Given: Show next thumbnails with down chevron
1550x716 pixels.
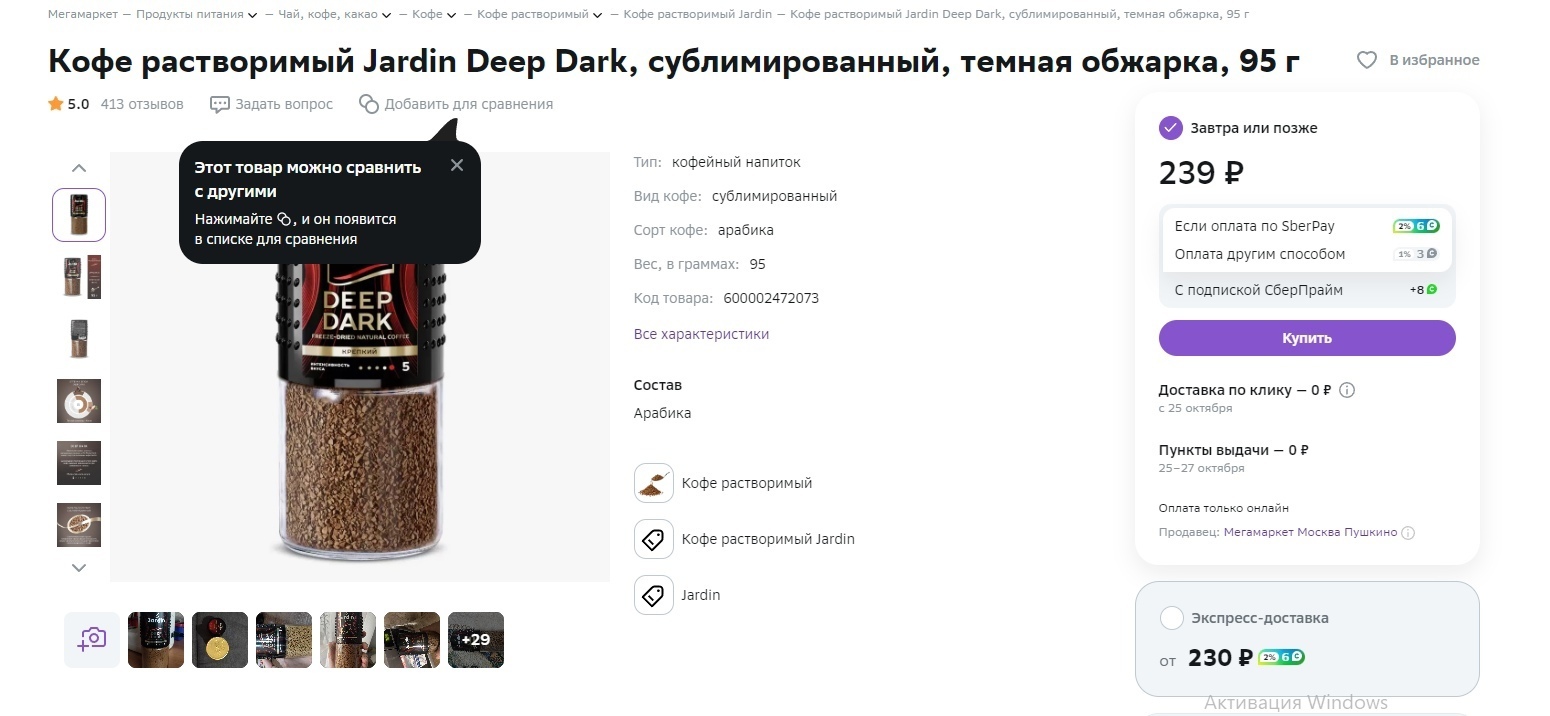Looking at the screenshot, I should point(79,568).
